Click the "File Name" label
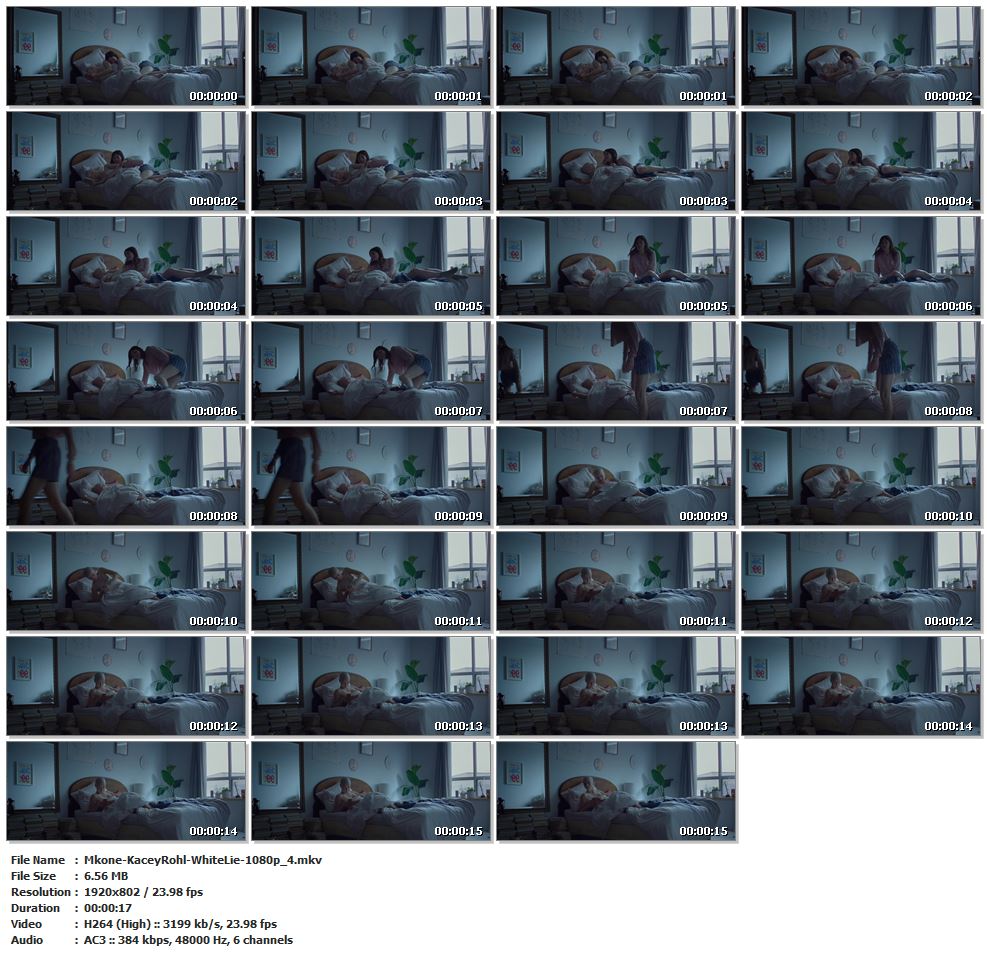 38,860
